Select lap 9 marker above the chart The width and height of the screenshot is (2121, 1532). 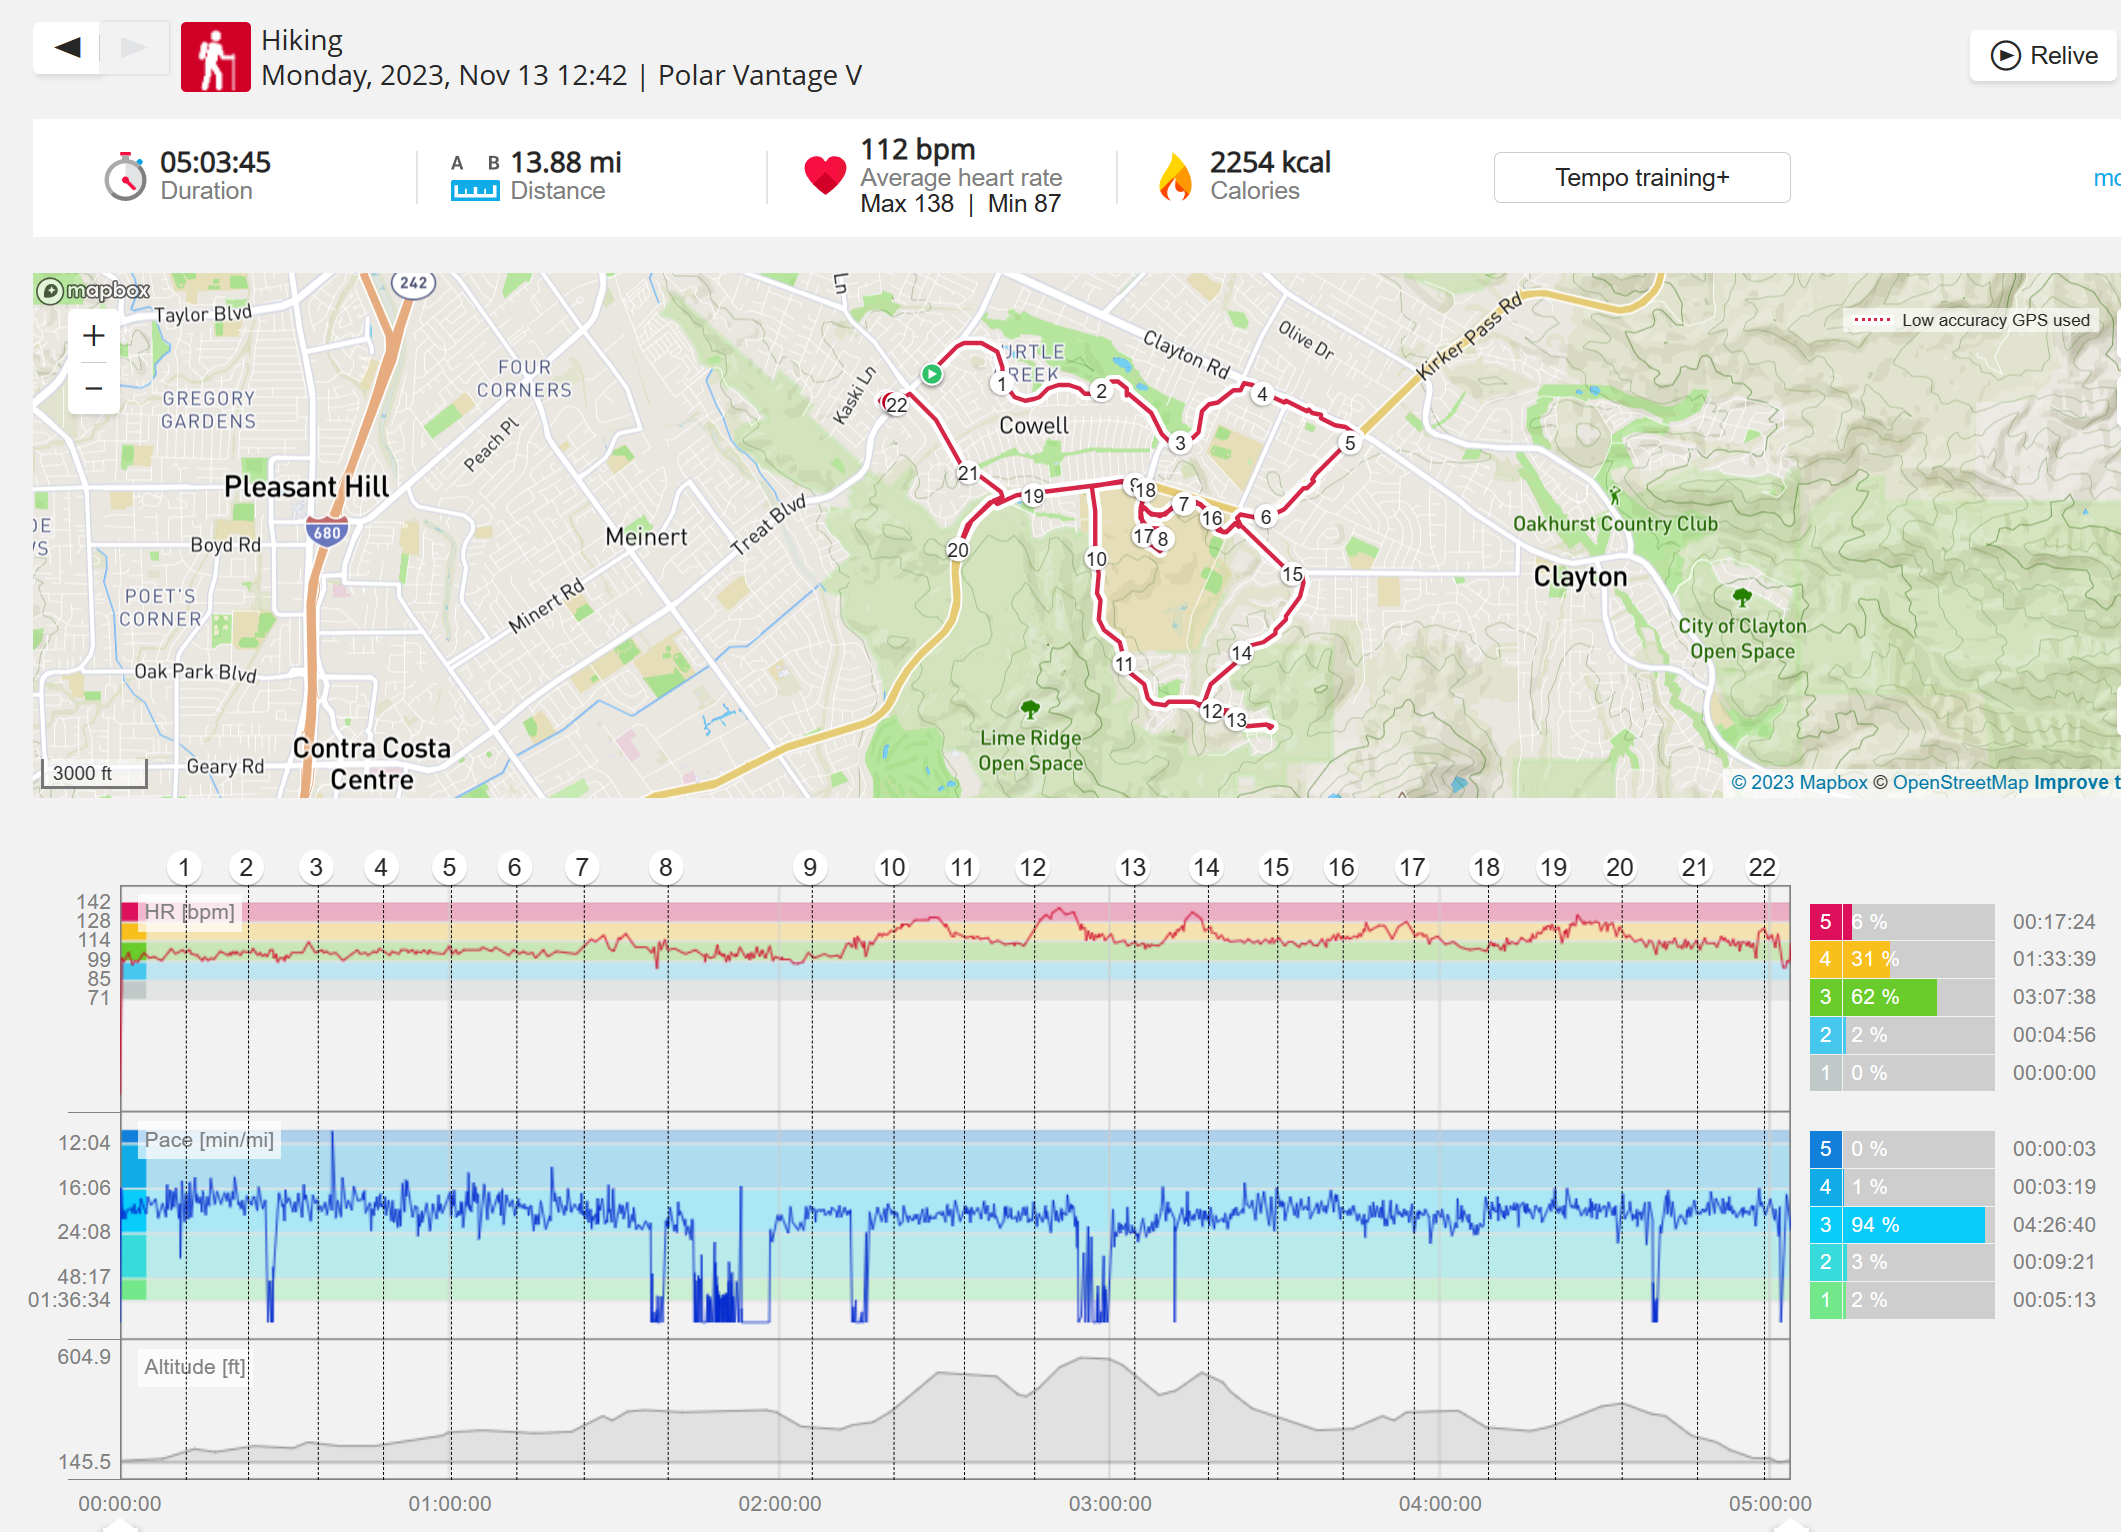810,867
